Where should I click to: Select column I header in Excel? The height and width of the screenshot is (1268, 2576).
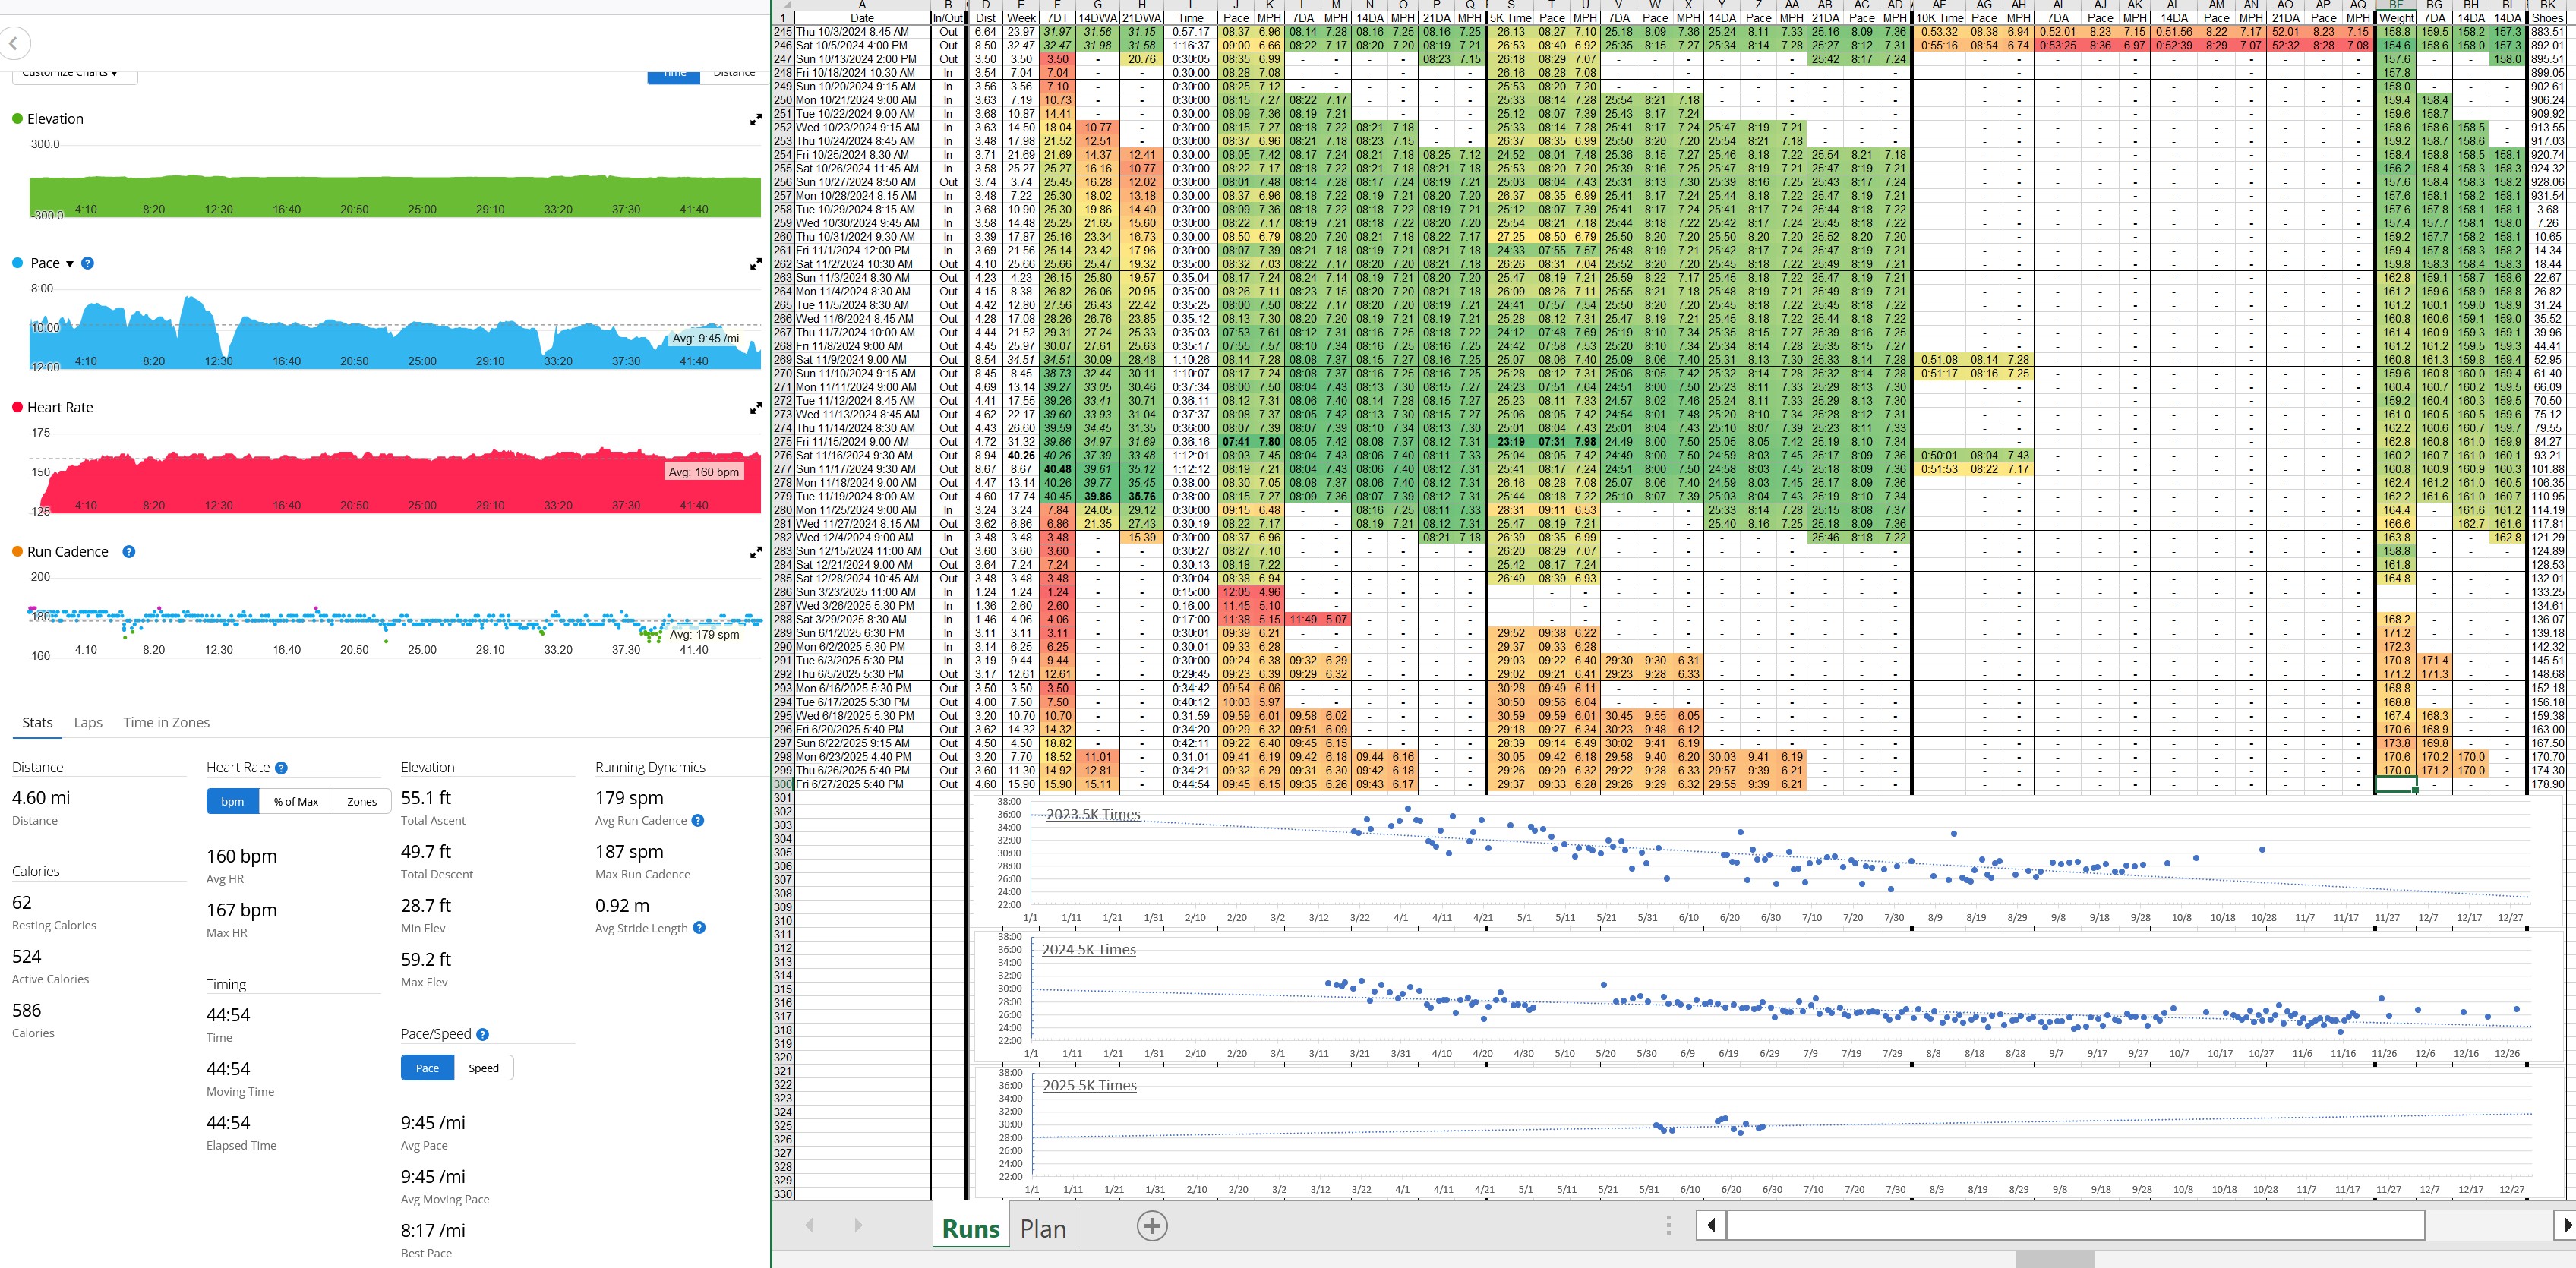pyautogui.click(x=1190, y=5)
